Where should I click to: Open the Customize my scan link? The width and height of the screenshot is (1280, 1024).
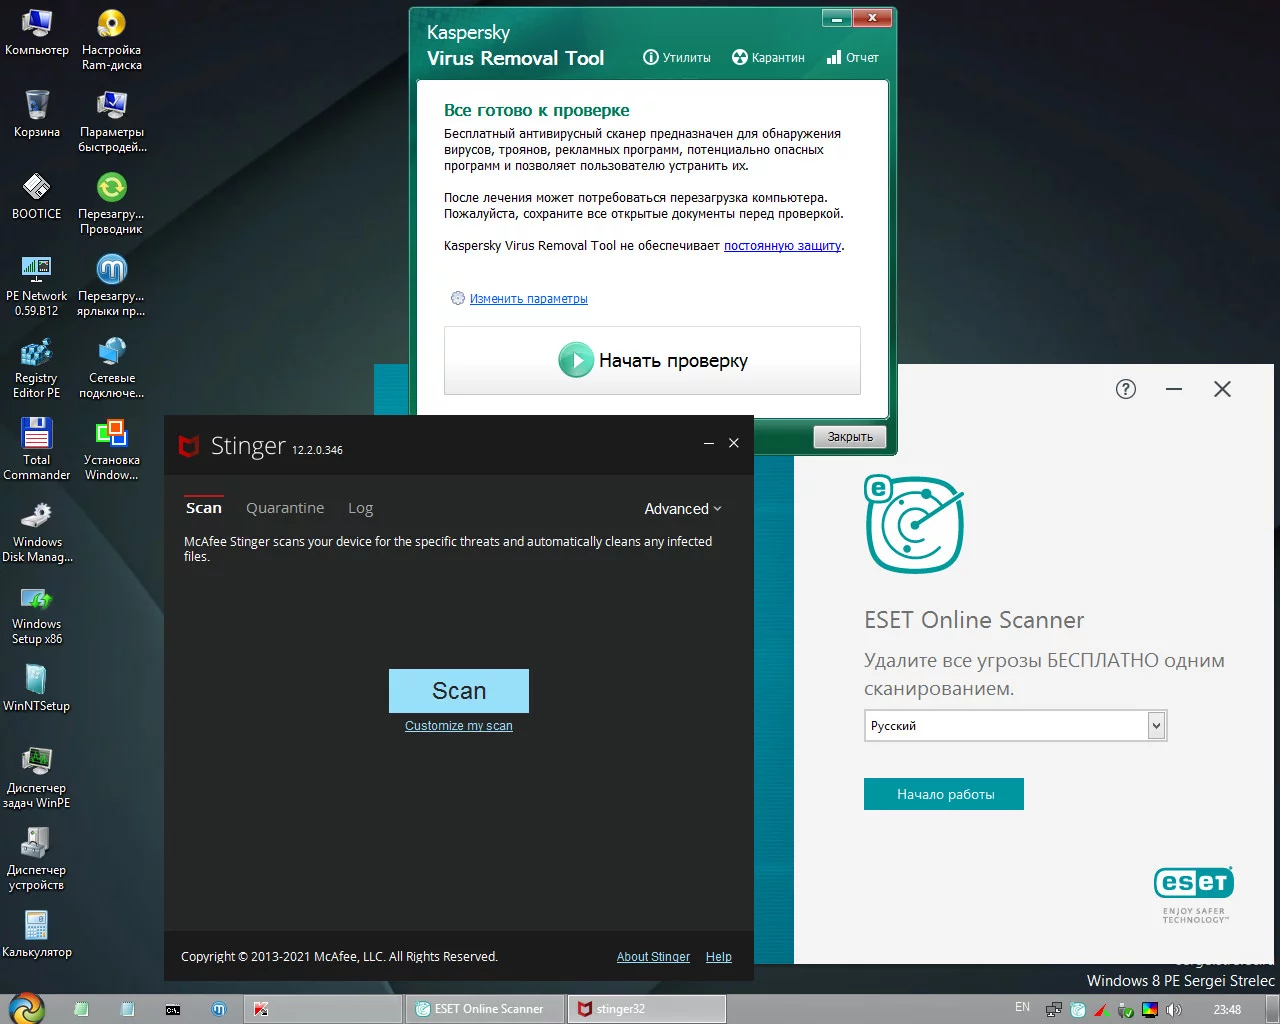pyautogui.click(x=459, y=726)
